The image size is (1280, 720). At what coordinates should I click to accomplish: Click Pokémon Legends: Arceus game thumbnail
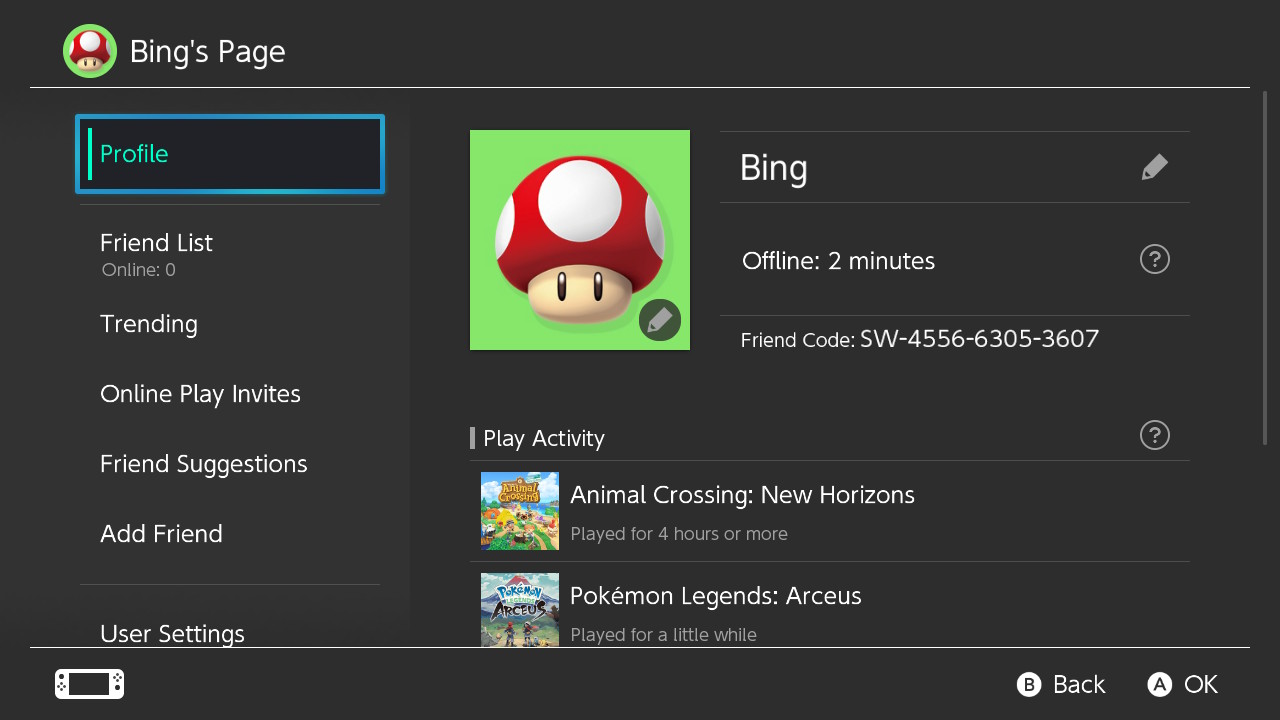(520, 610)
